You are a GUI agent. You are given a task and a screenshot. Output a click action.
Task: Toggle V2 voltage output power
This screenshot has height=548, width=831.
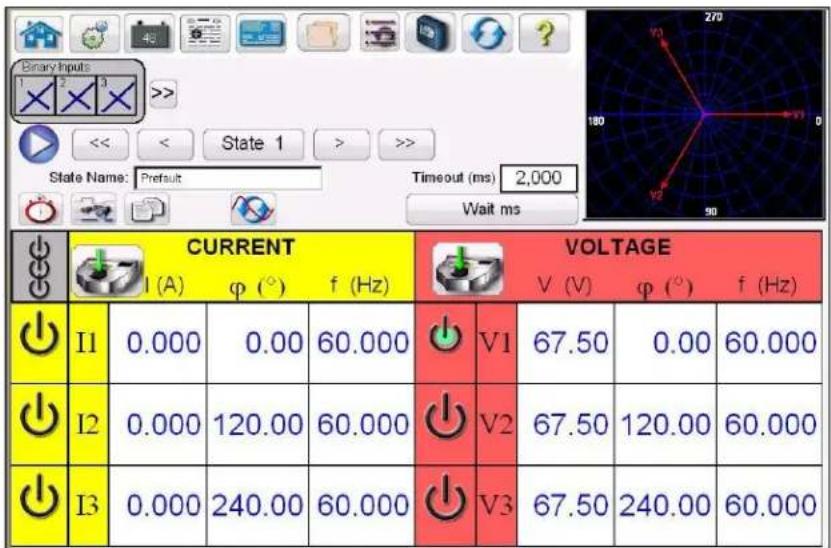click(446, 422)
